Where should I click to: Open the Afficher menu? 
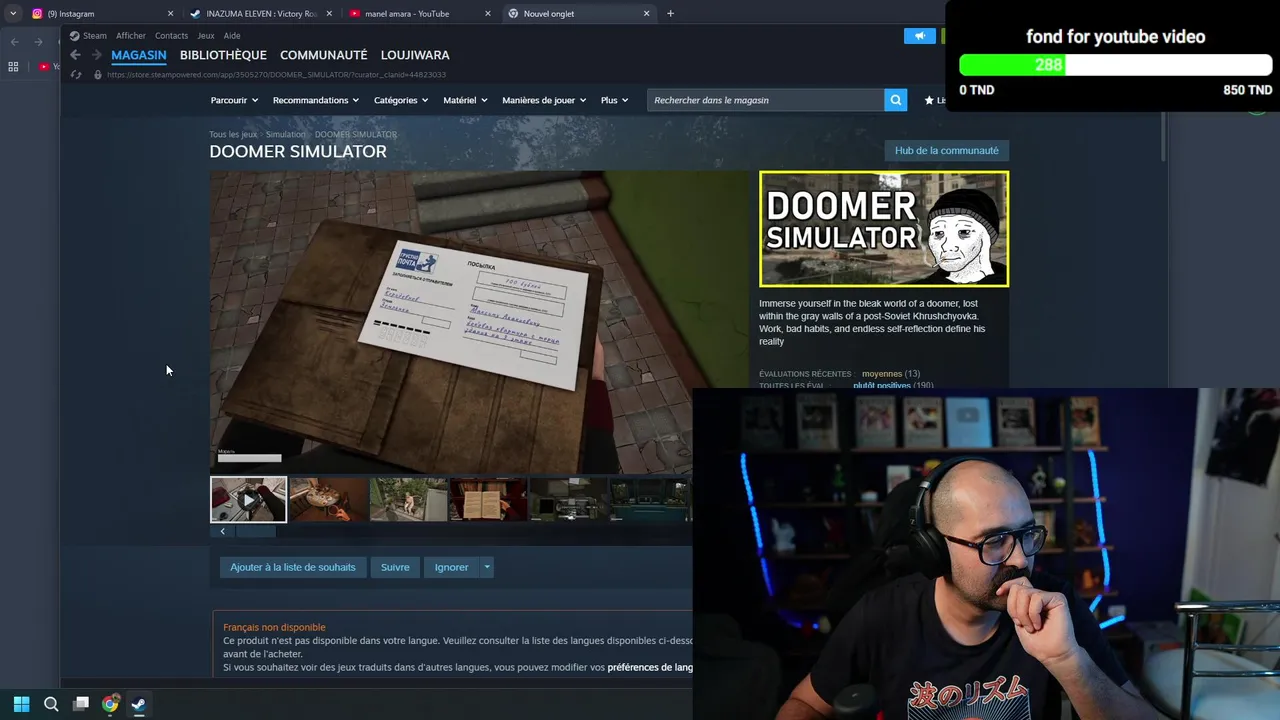click(131, 36)
